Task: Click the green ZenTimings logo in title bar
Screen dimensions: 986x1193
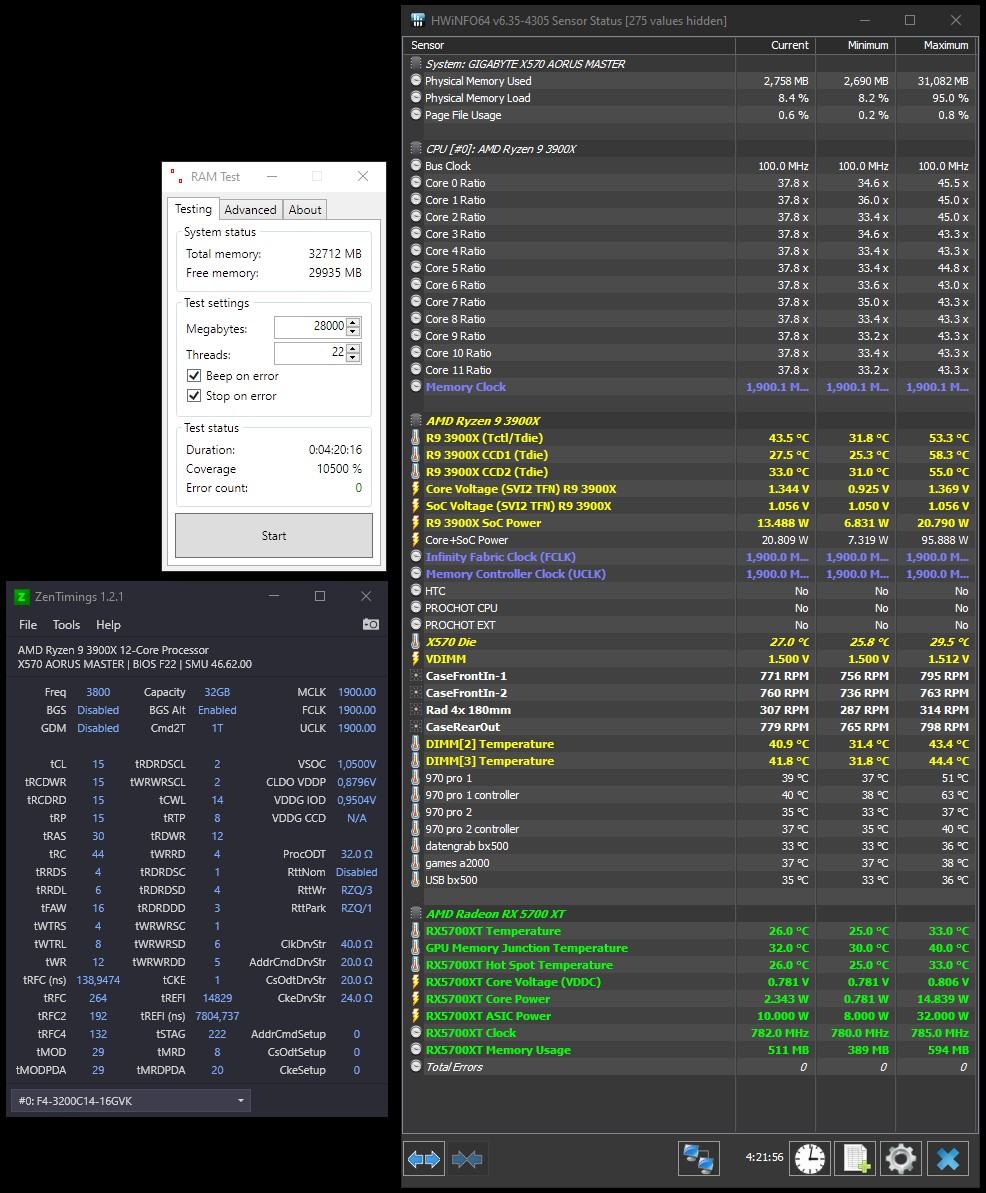Action: [21, 596]
